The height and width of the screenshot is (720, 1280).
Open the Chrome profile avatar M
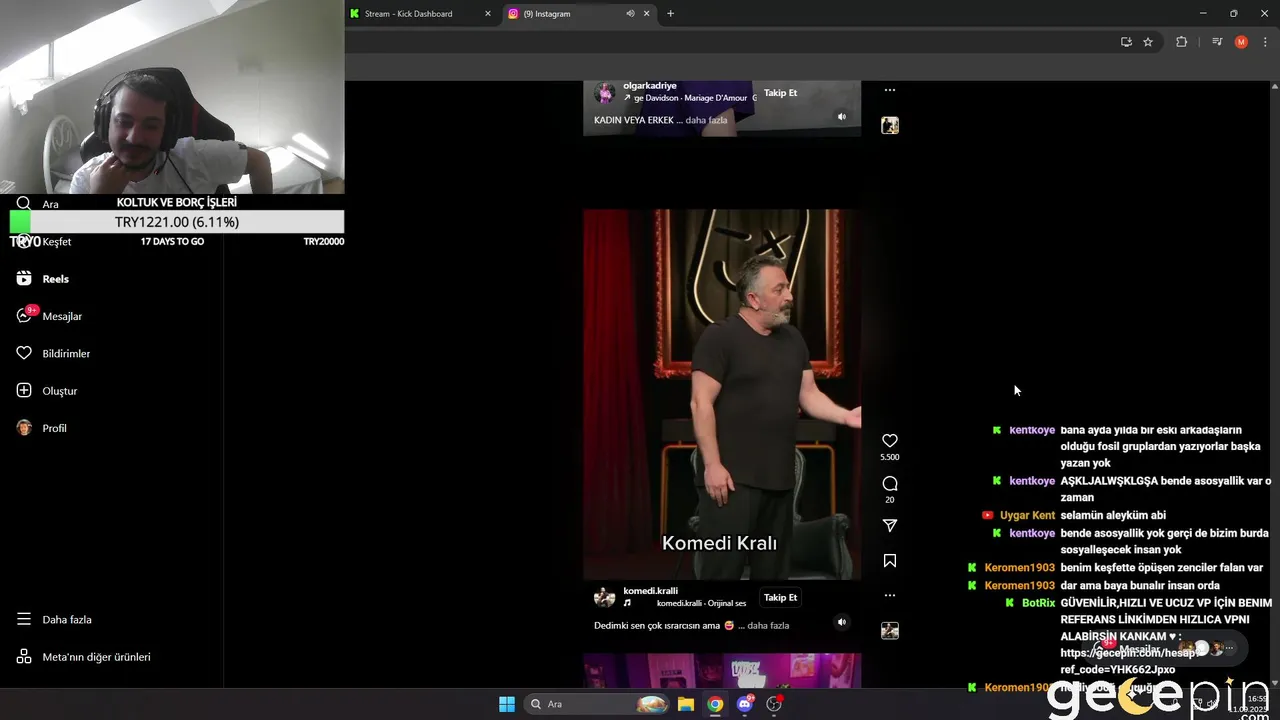coord(1241,42)
